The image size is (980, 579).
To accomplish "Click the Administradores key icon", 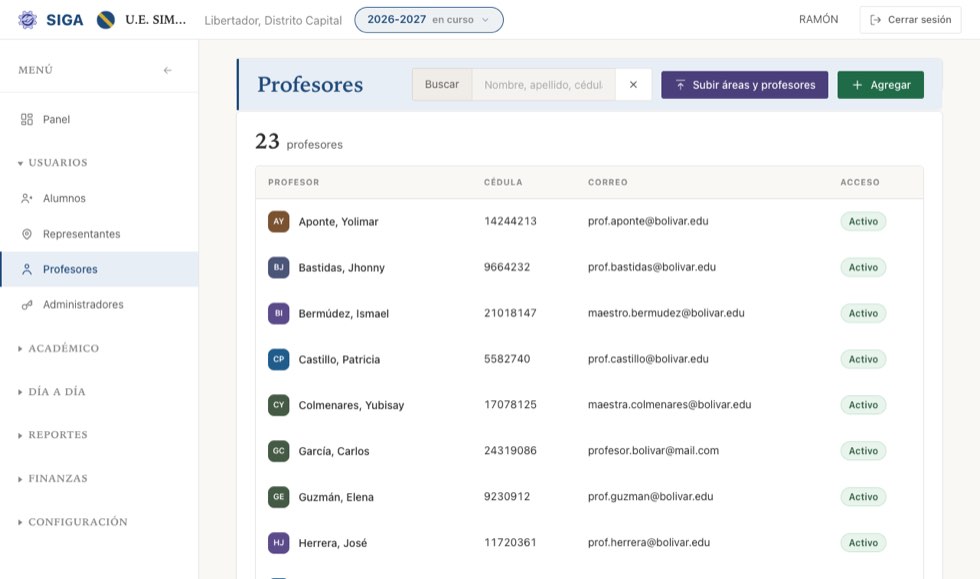I will point(27,305).
